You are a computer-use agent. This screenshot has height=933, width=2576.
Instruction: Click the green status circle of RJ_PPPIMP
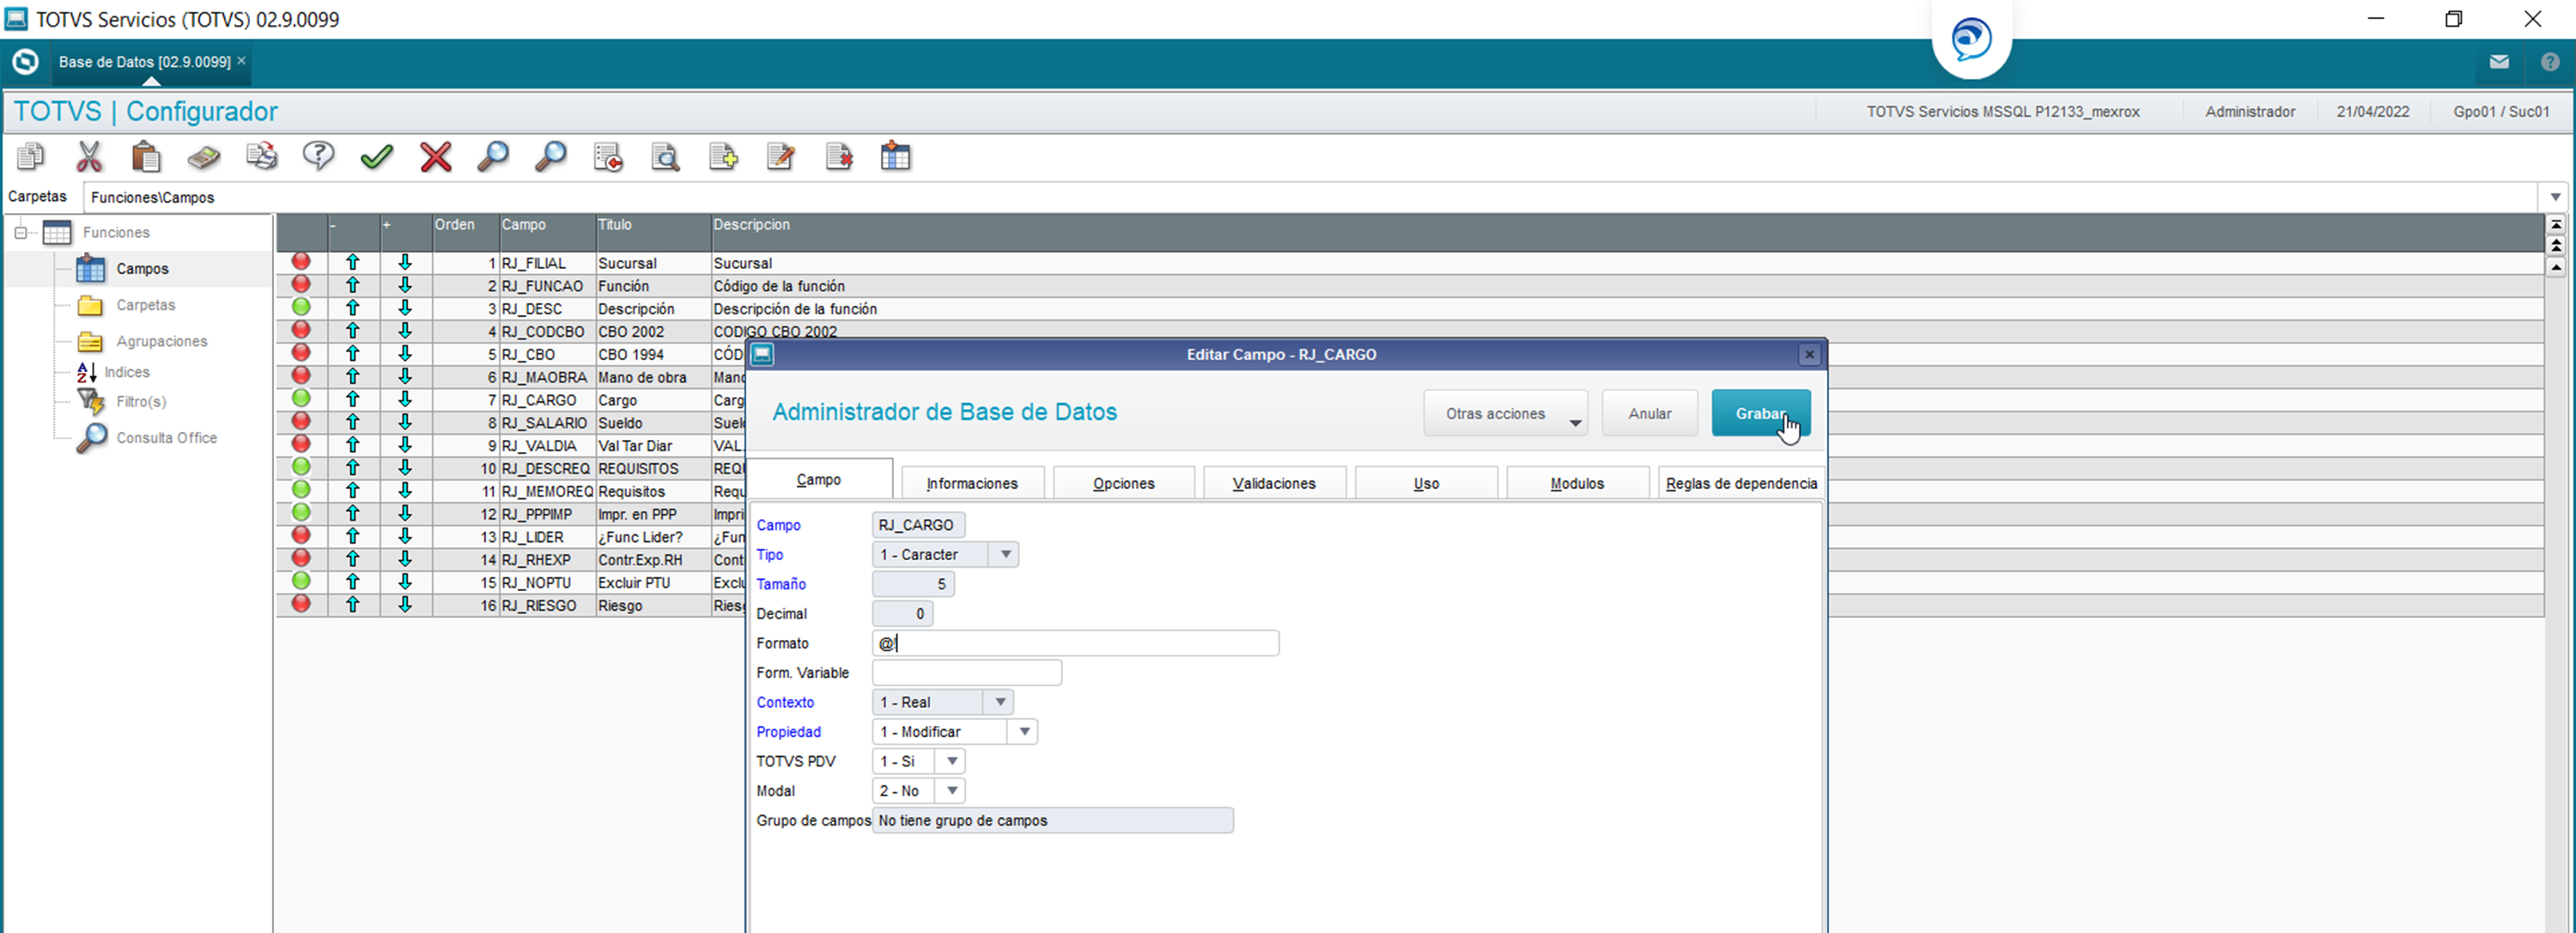pos(301,513)
